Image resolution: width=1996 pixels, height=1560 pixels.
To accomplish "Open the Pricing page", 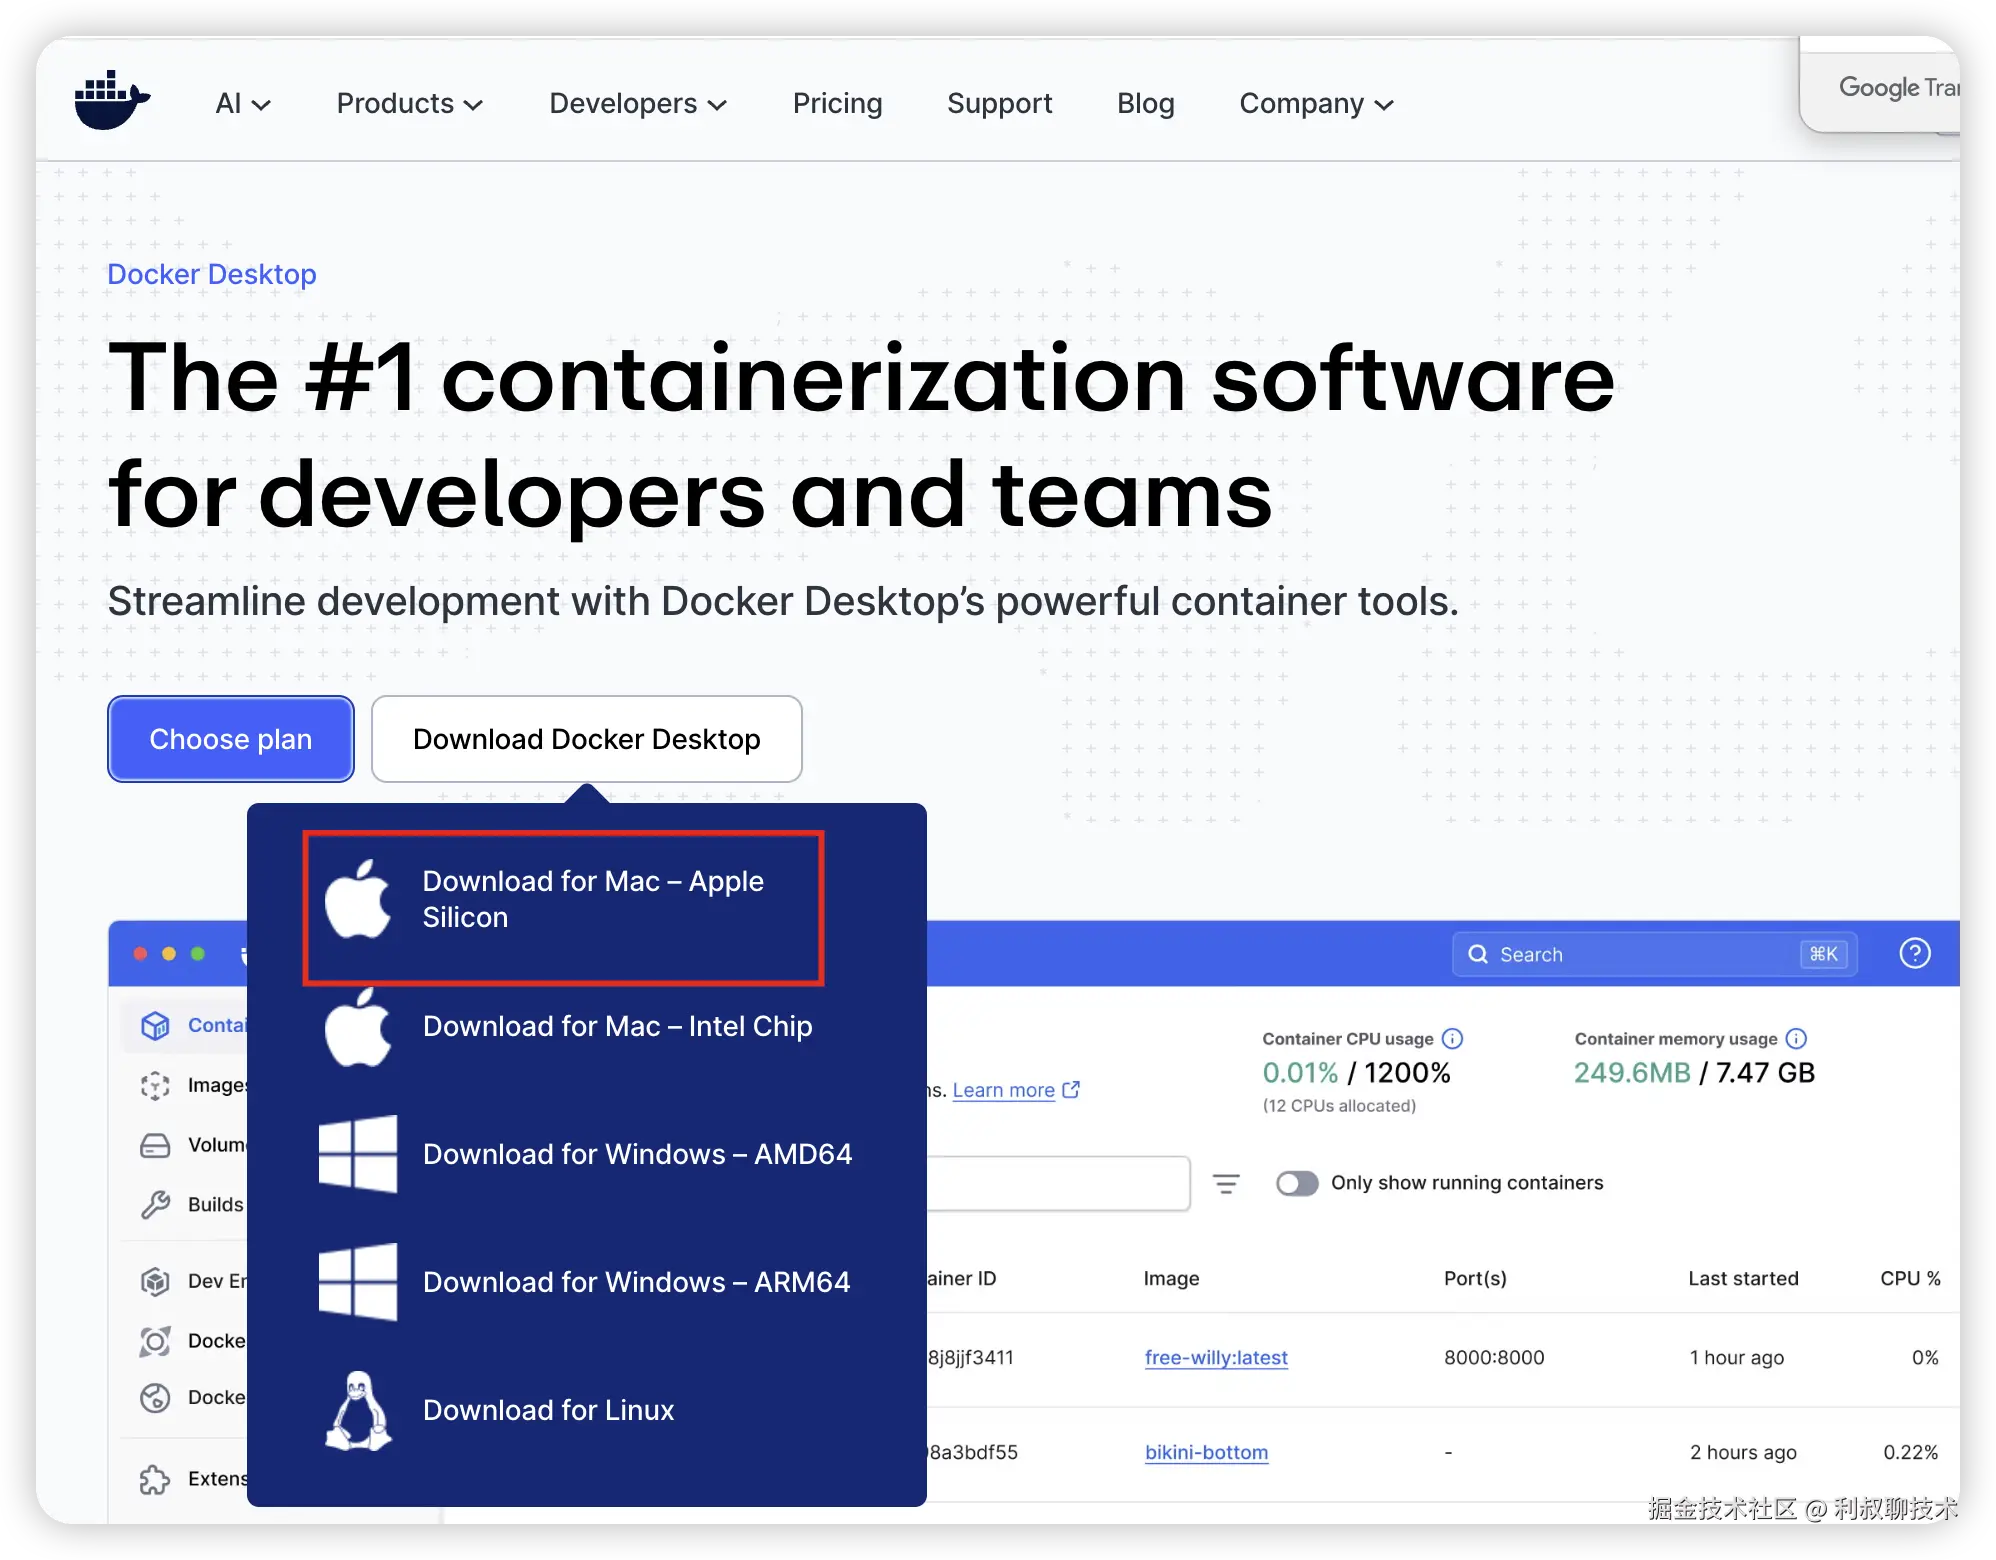I will 837,103.
